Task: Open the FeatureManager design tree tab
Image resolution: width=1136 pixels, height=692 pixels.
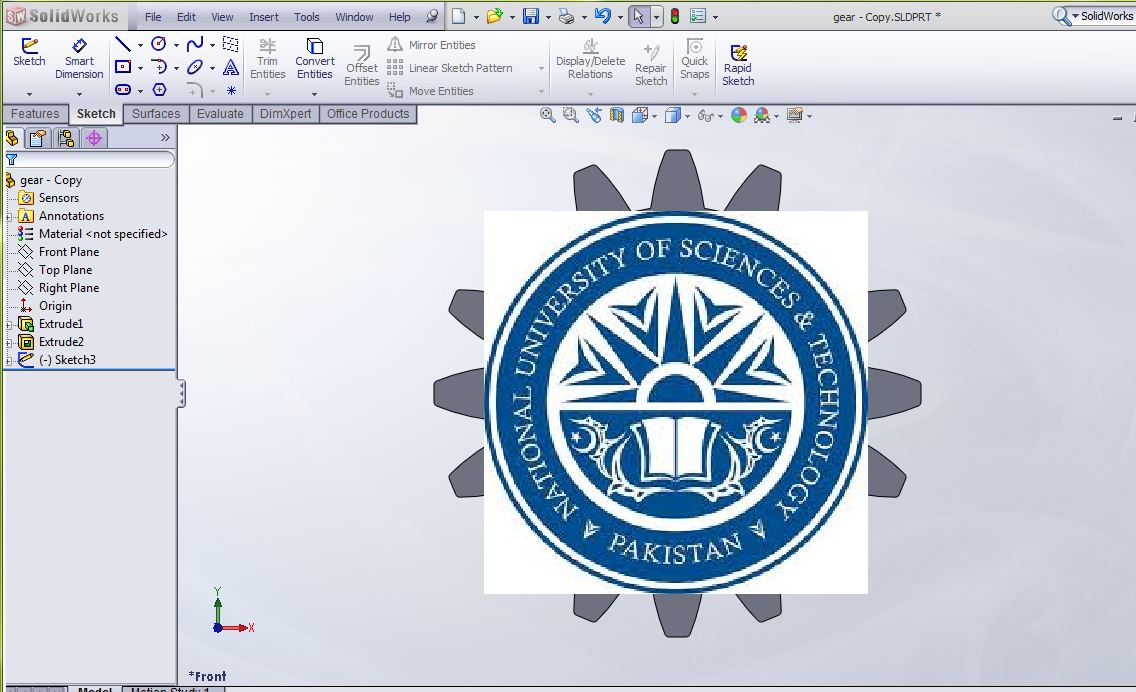Action: pos(12,138)
